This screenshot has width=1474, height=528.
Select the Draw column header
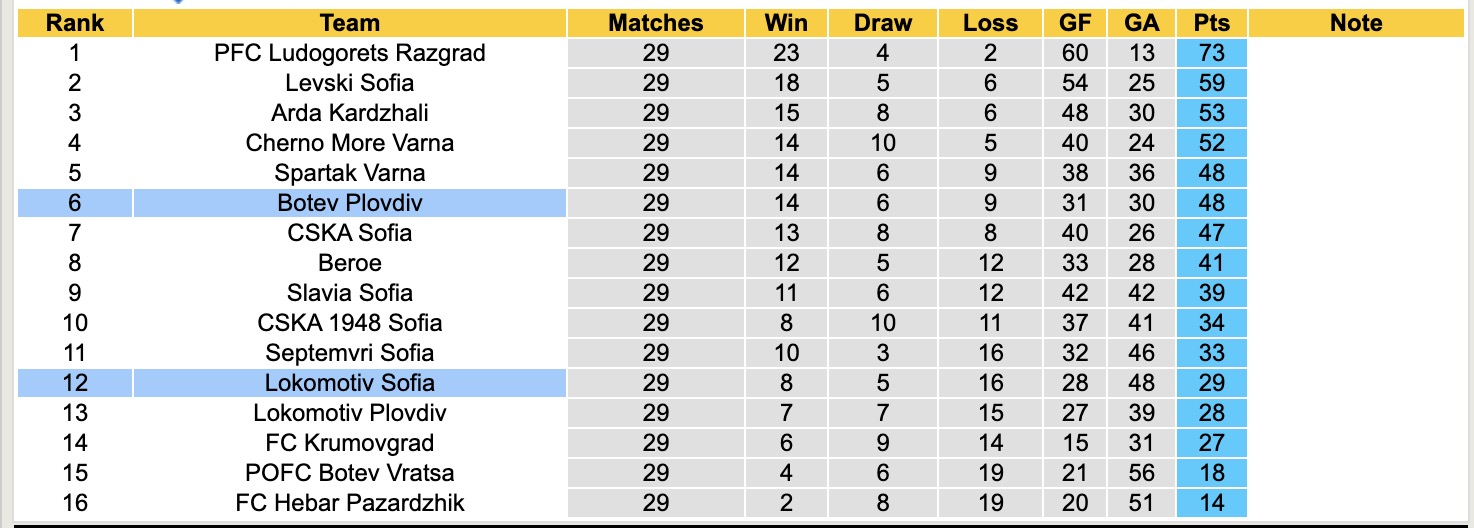coord(883,23)
